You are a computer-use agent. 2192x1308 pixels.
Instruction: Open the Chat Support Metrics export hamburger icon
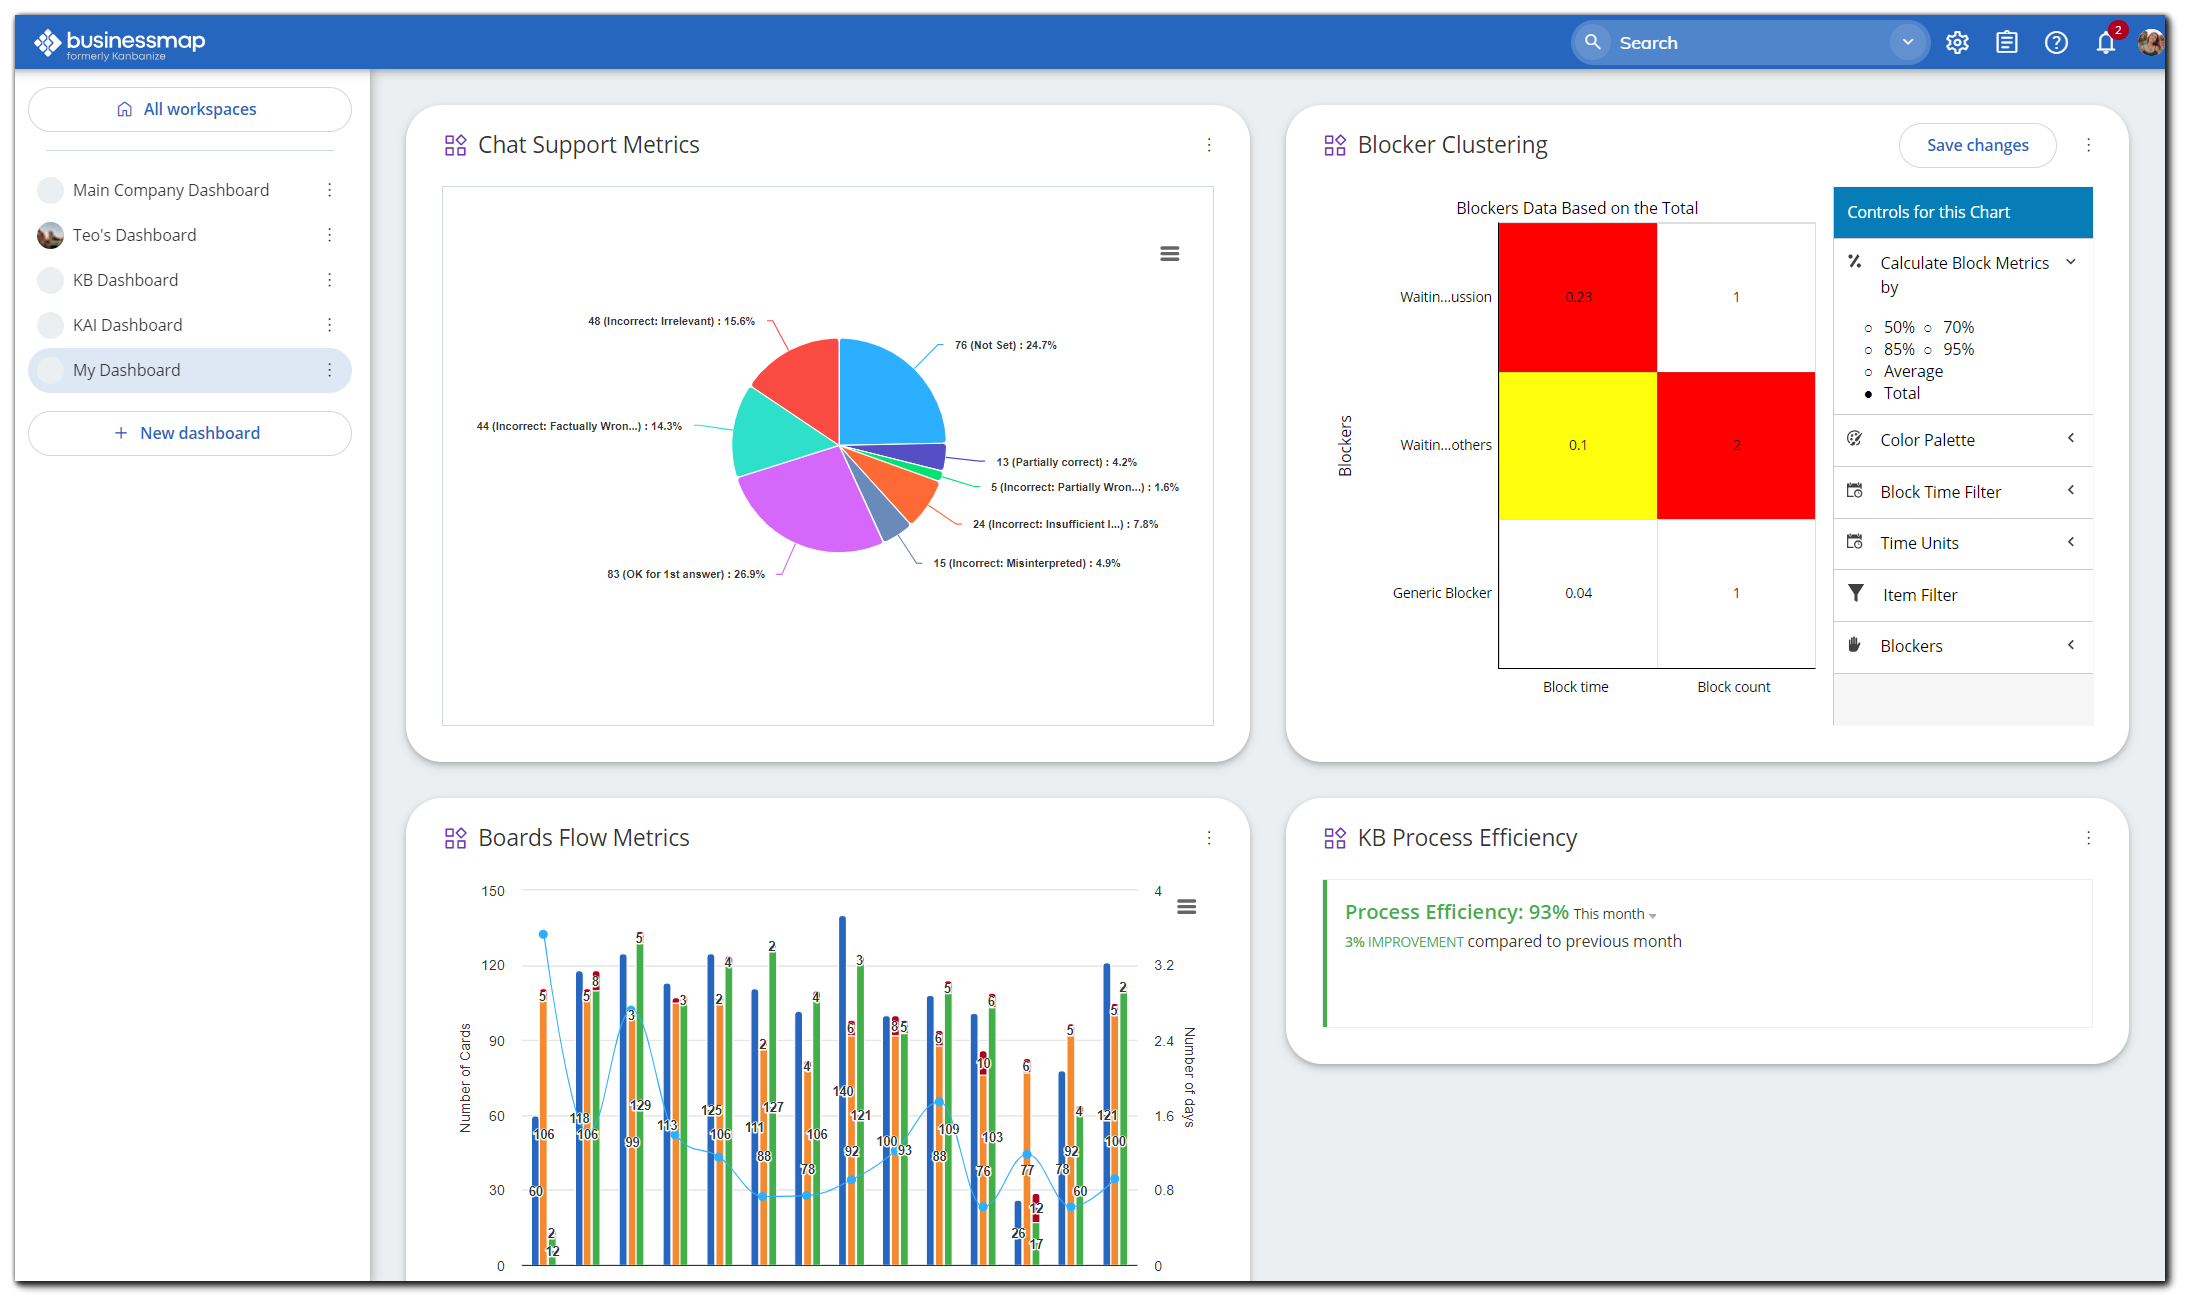click(x=1170, y=253)
